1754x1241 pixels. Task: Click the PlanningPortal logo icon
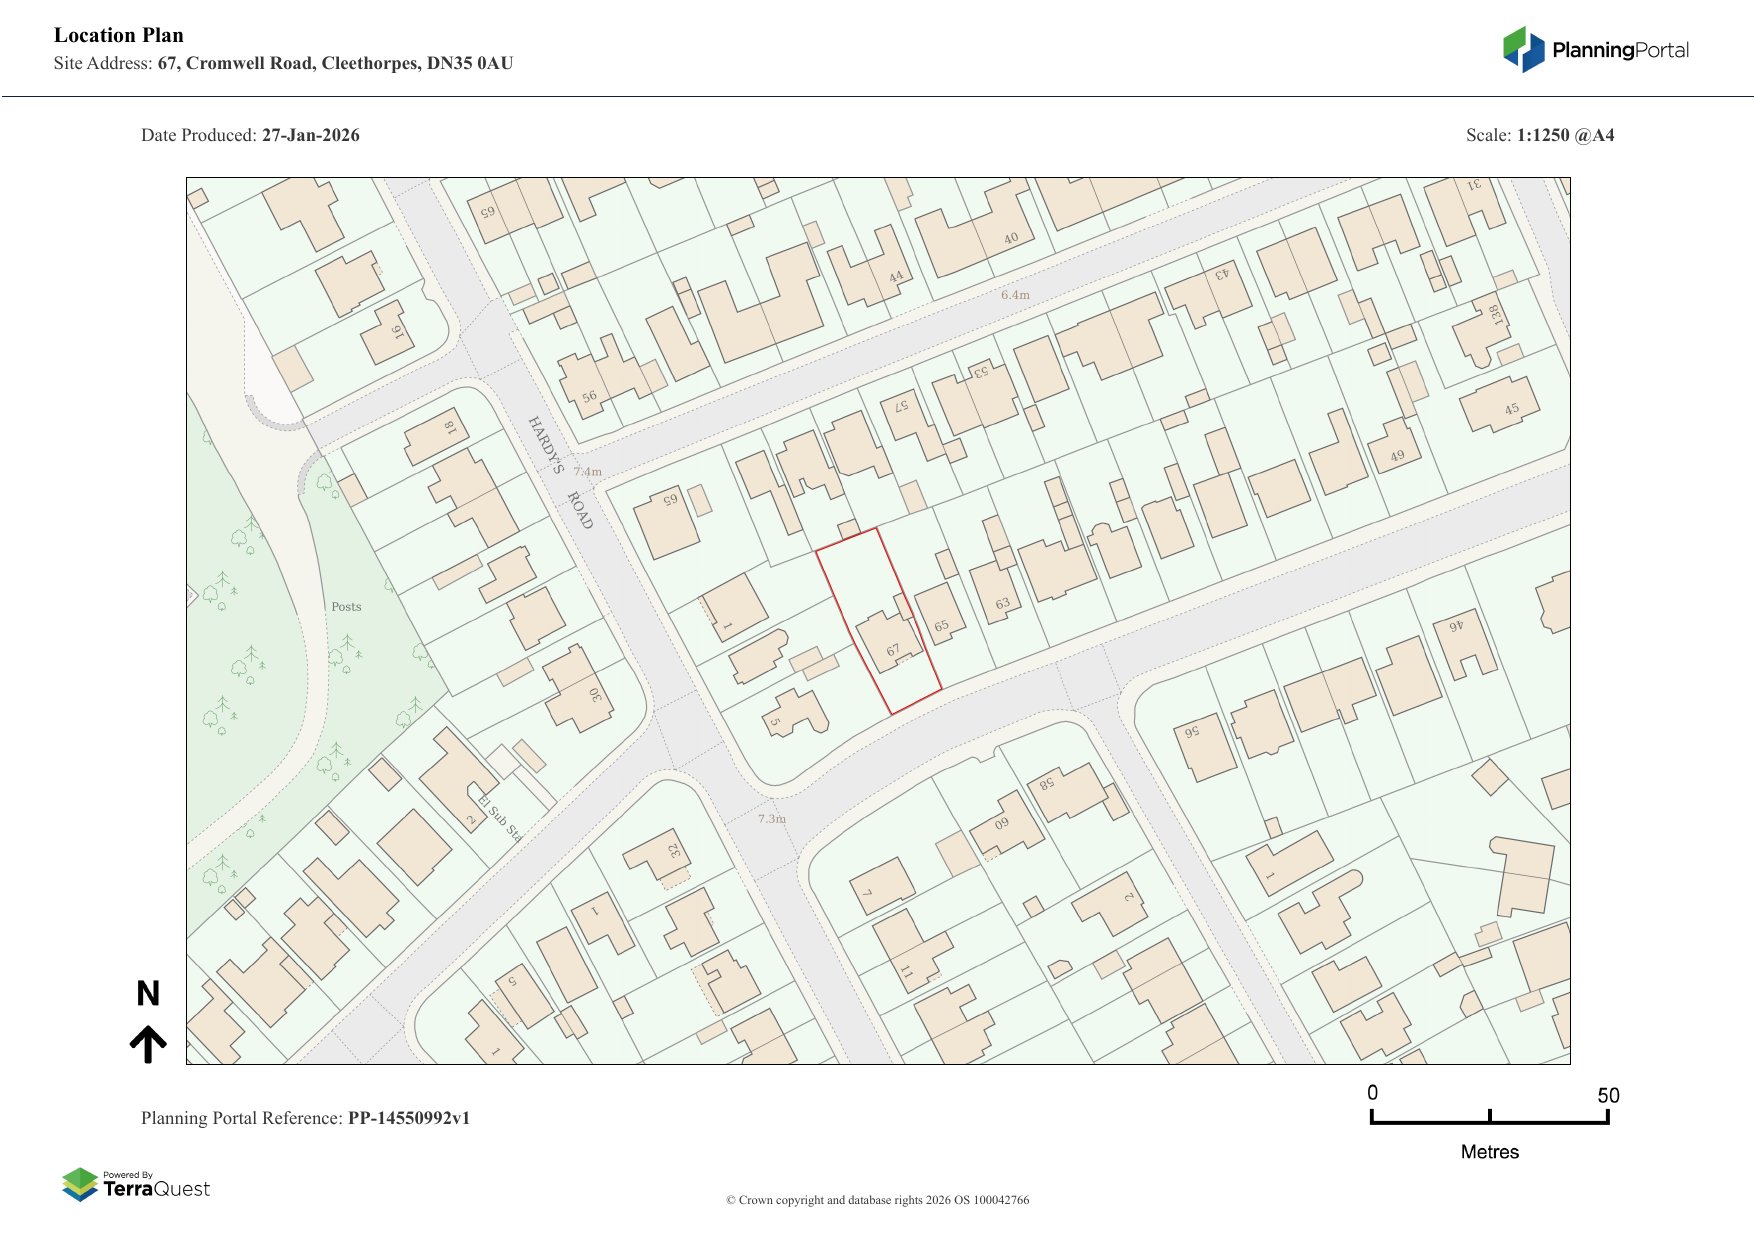[x=1523, y=50]
